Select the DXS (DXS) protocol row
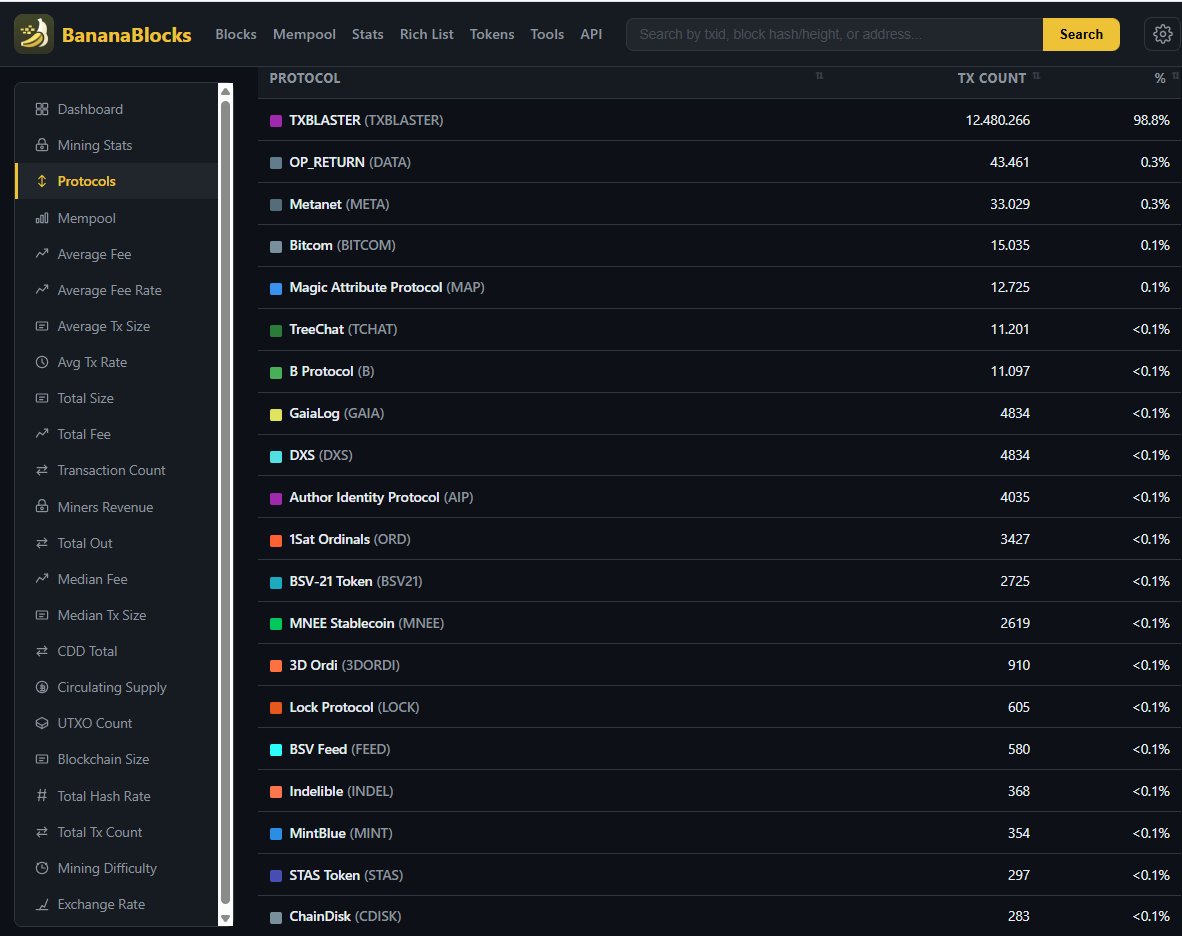This screenshot has width=1182, height=936. (x=720, y=455)
